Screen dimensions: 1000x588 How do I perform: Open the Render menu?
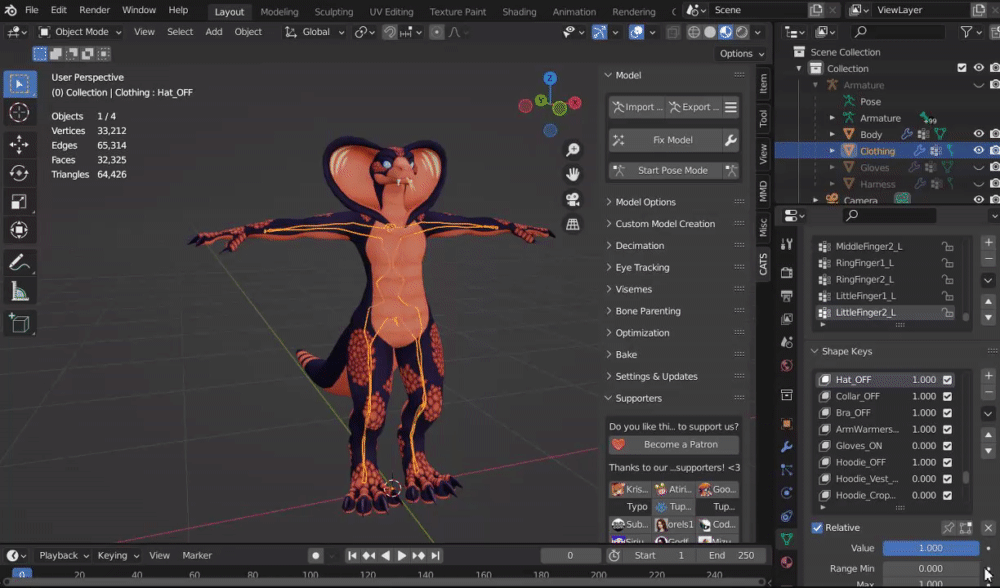pyautogui.click(x=94, y=10)
